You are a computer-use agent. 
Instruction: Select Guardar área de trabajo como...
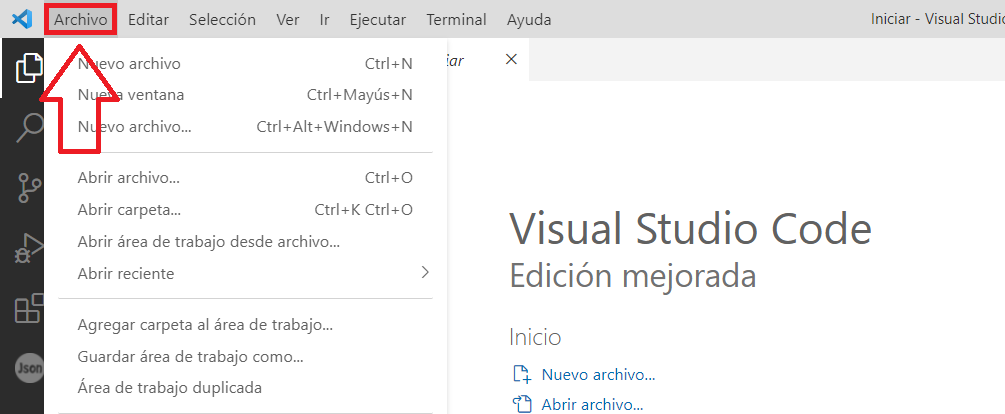point(190,356)
